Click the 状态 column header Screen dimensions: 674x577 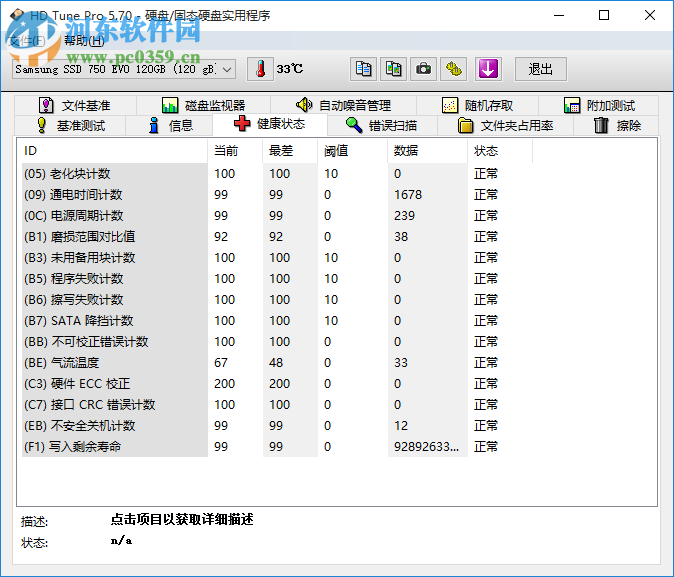[x=500, y=151]
